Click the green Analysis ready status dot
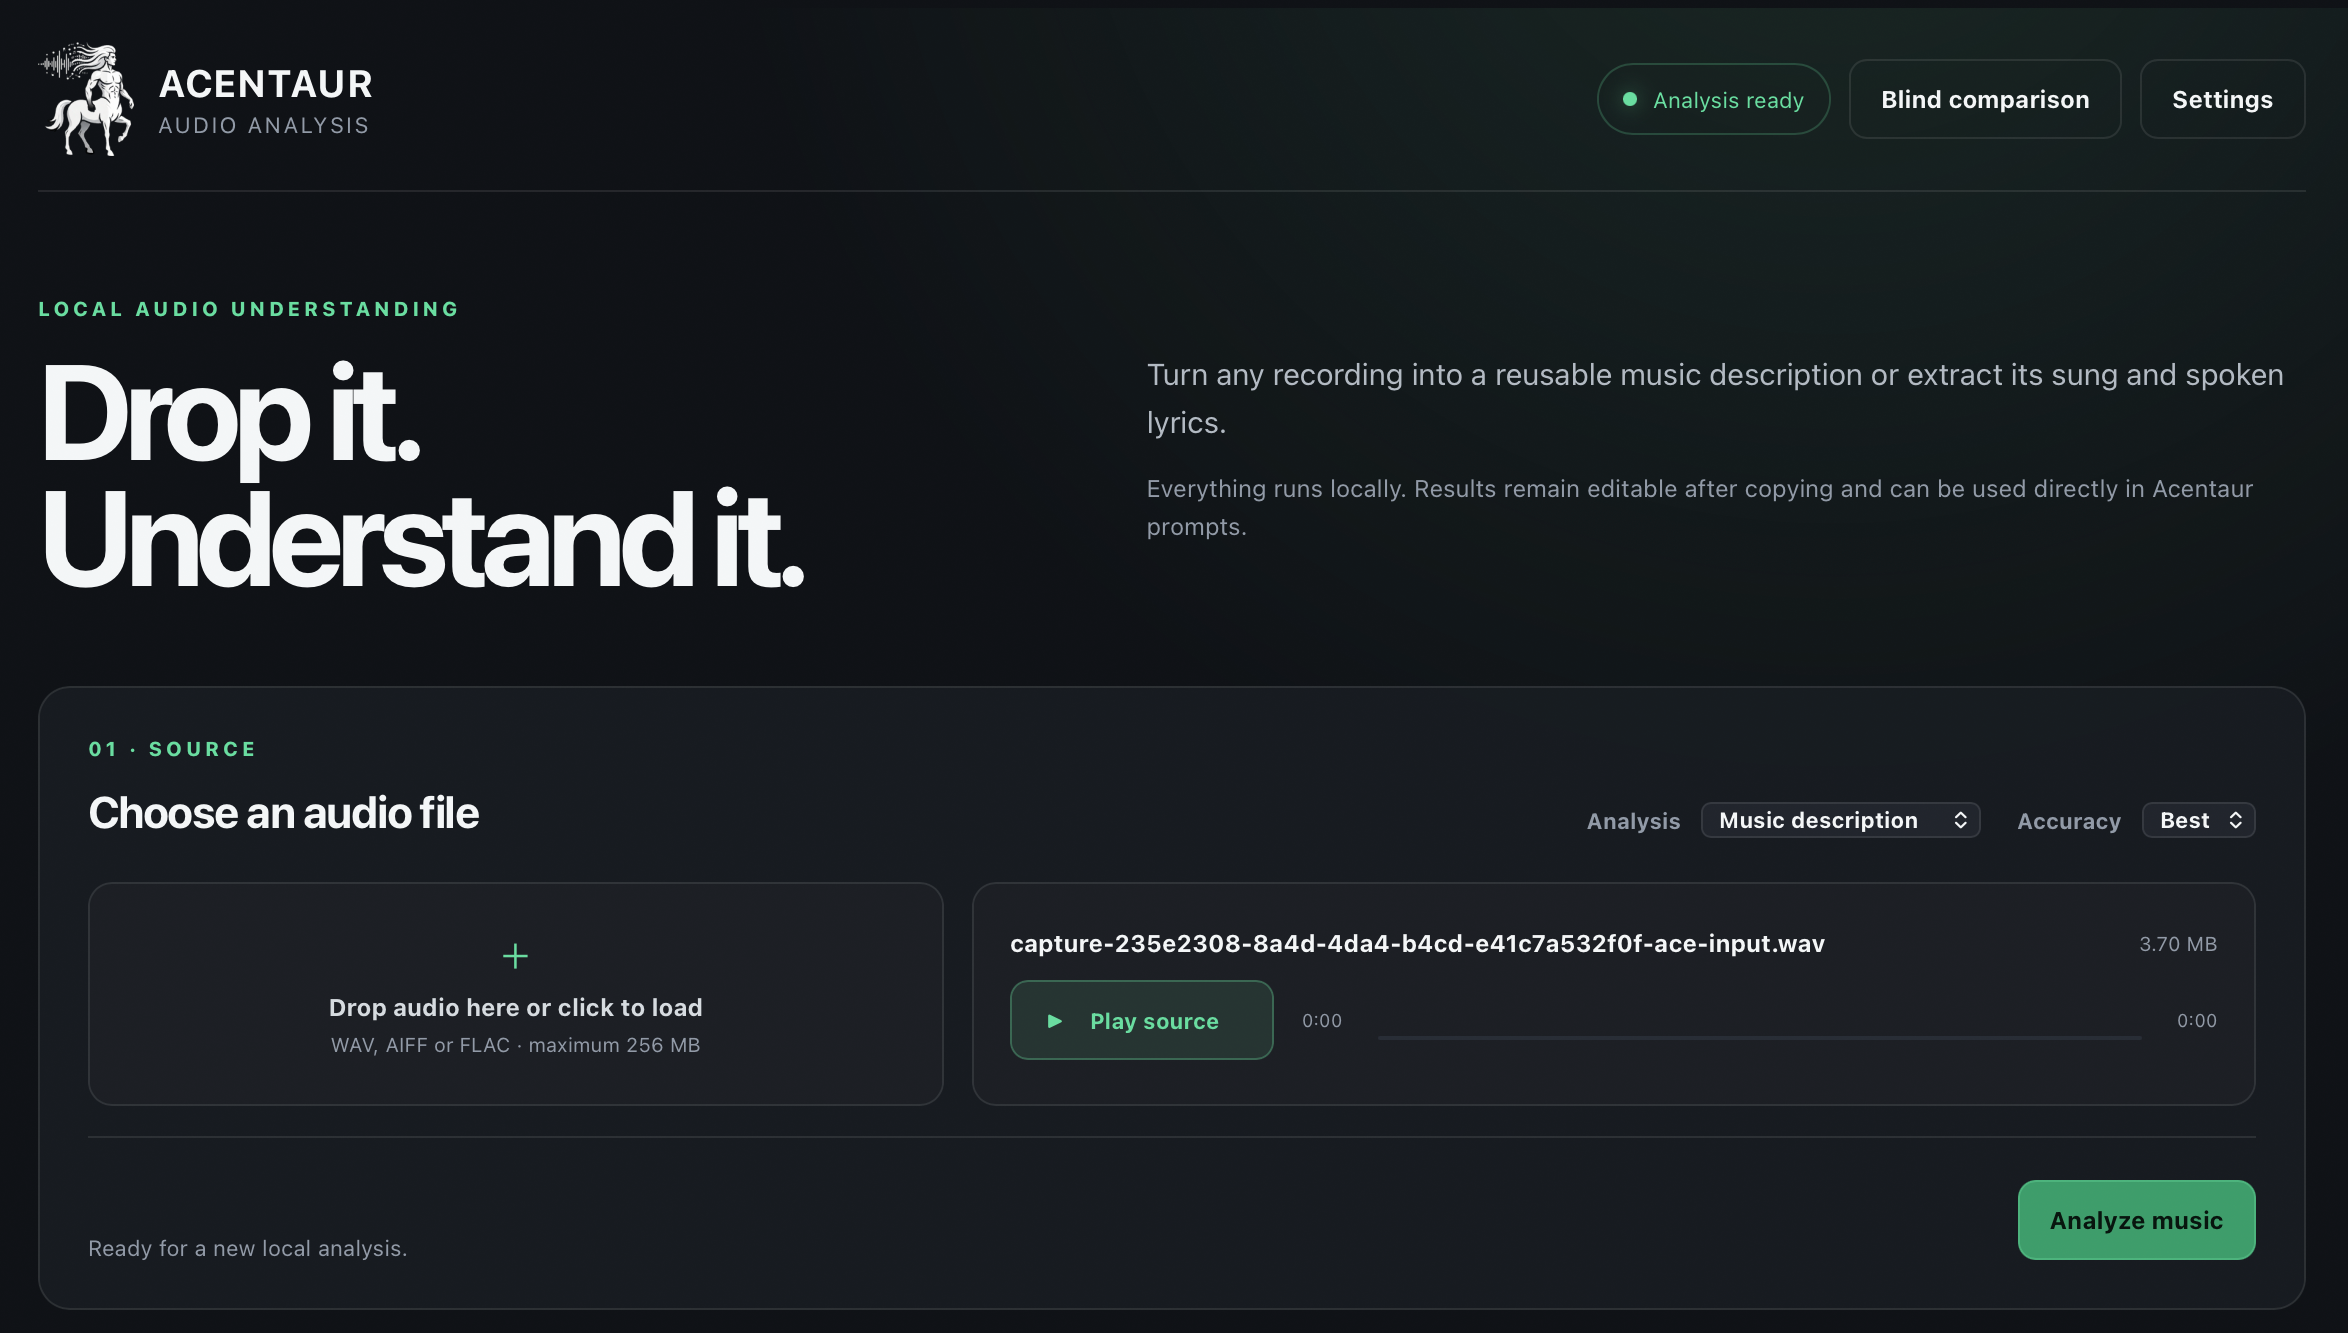 pyautogui.click(x=1630, y=99)
